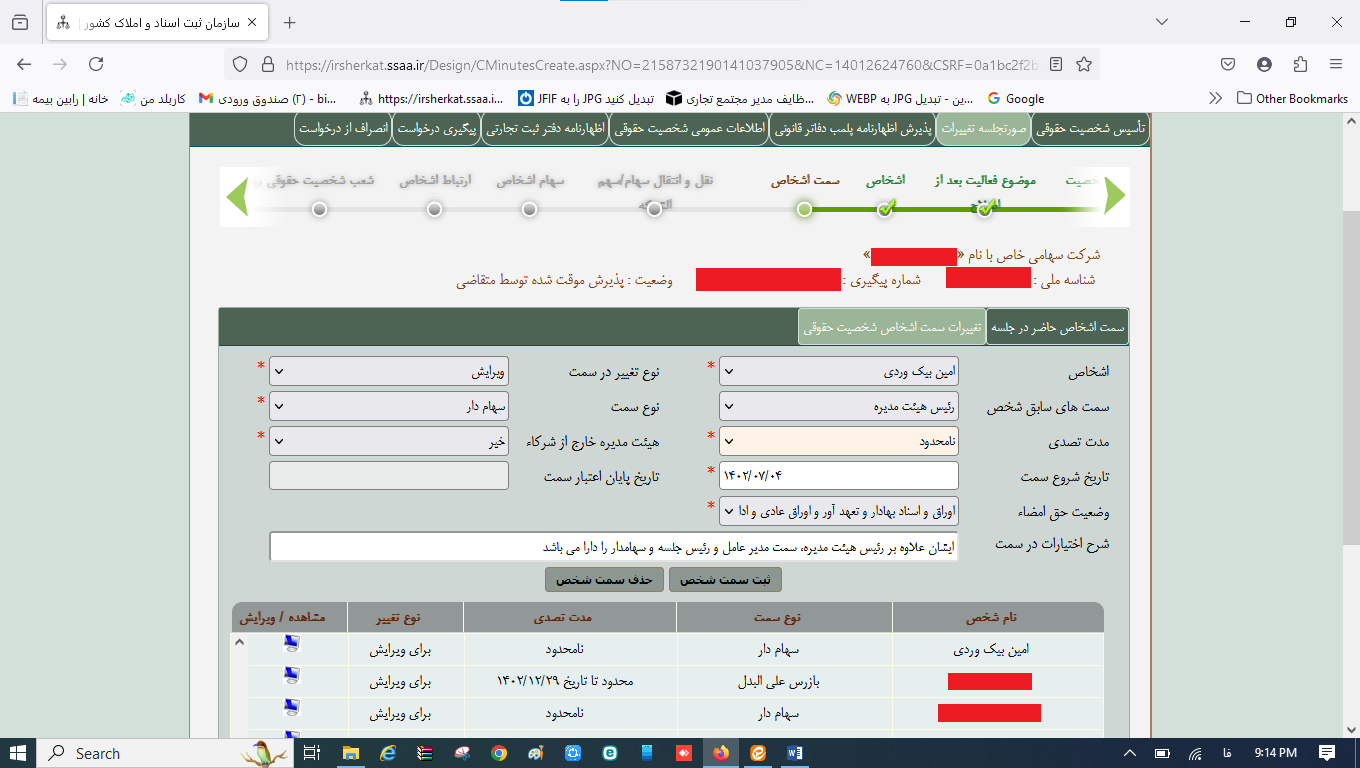The height and width of the screenshot is (768, 1360).
Task: Click the شرح اختیارات در سمت text field
Action: click(614, 547)
